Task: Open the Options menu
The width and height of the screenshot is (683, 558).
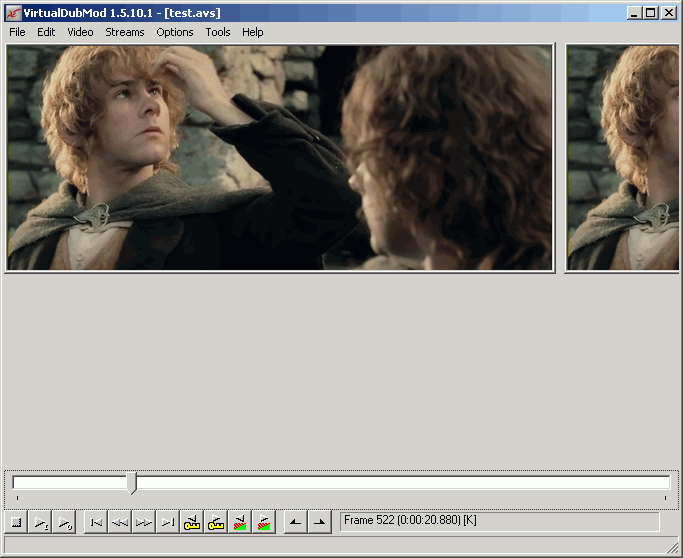Action: pyautogui.click(x=175, y=32)
